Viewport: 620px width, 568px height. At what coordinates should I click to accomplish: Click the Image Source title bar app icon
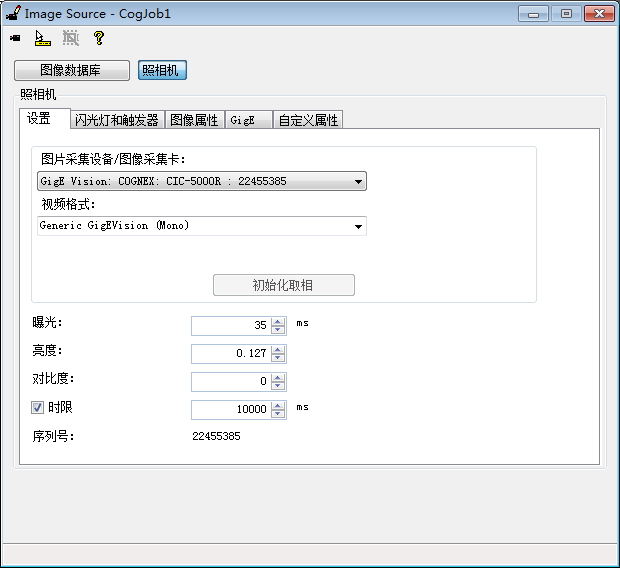click(x=13, y=13)
